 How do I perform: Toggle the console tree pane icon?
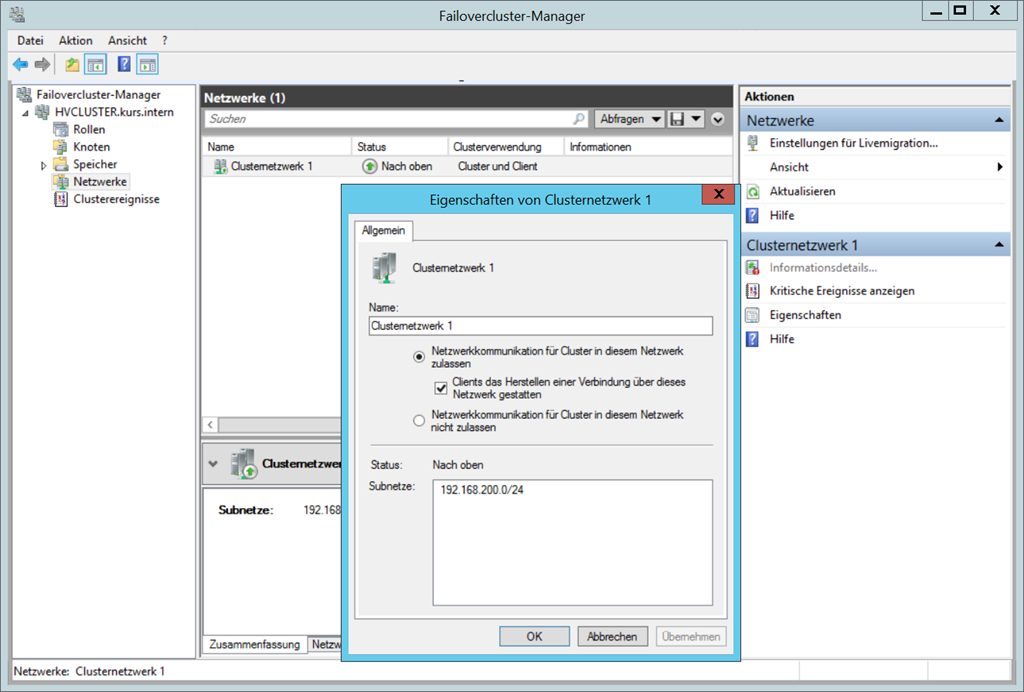point(95,65)
